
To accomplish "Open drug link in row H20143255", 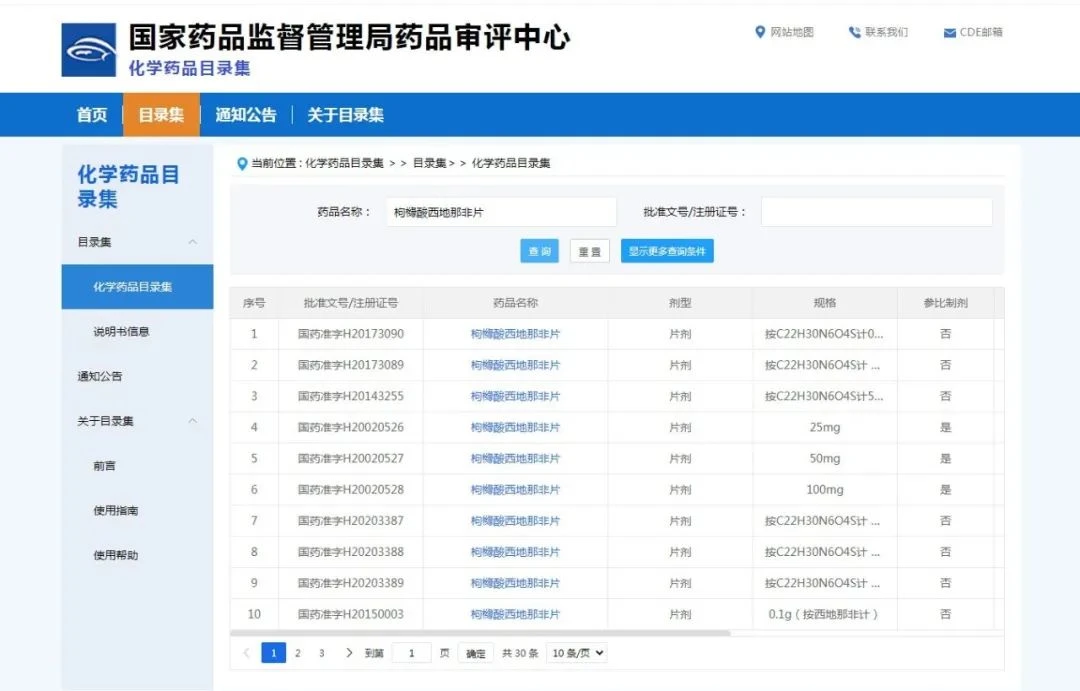I will [x=515, y=396].
